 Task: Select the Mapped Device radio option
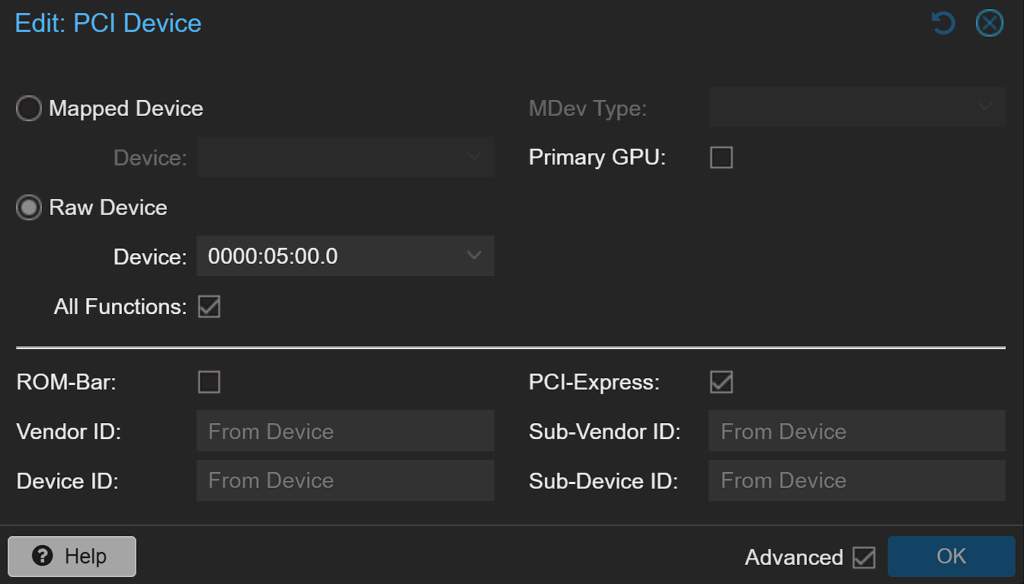click(x=29, y=109)
